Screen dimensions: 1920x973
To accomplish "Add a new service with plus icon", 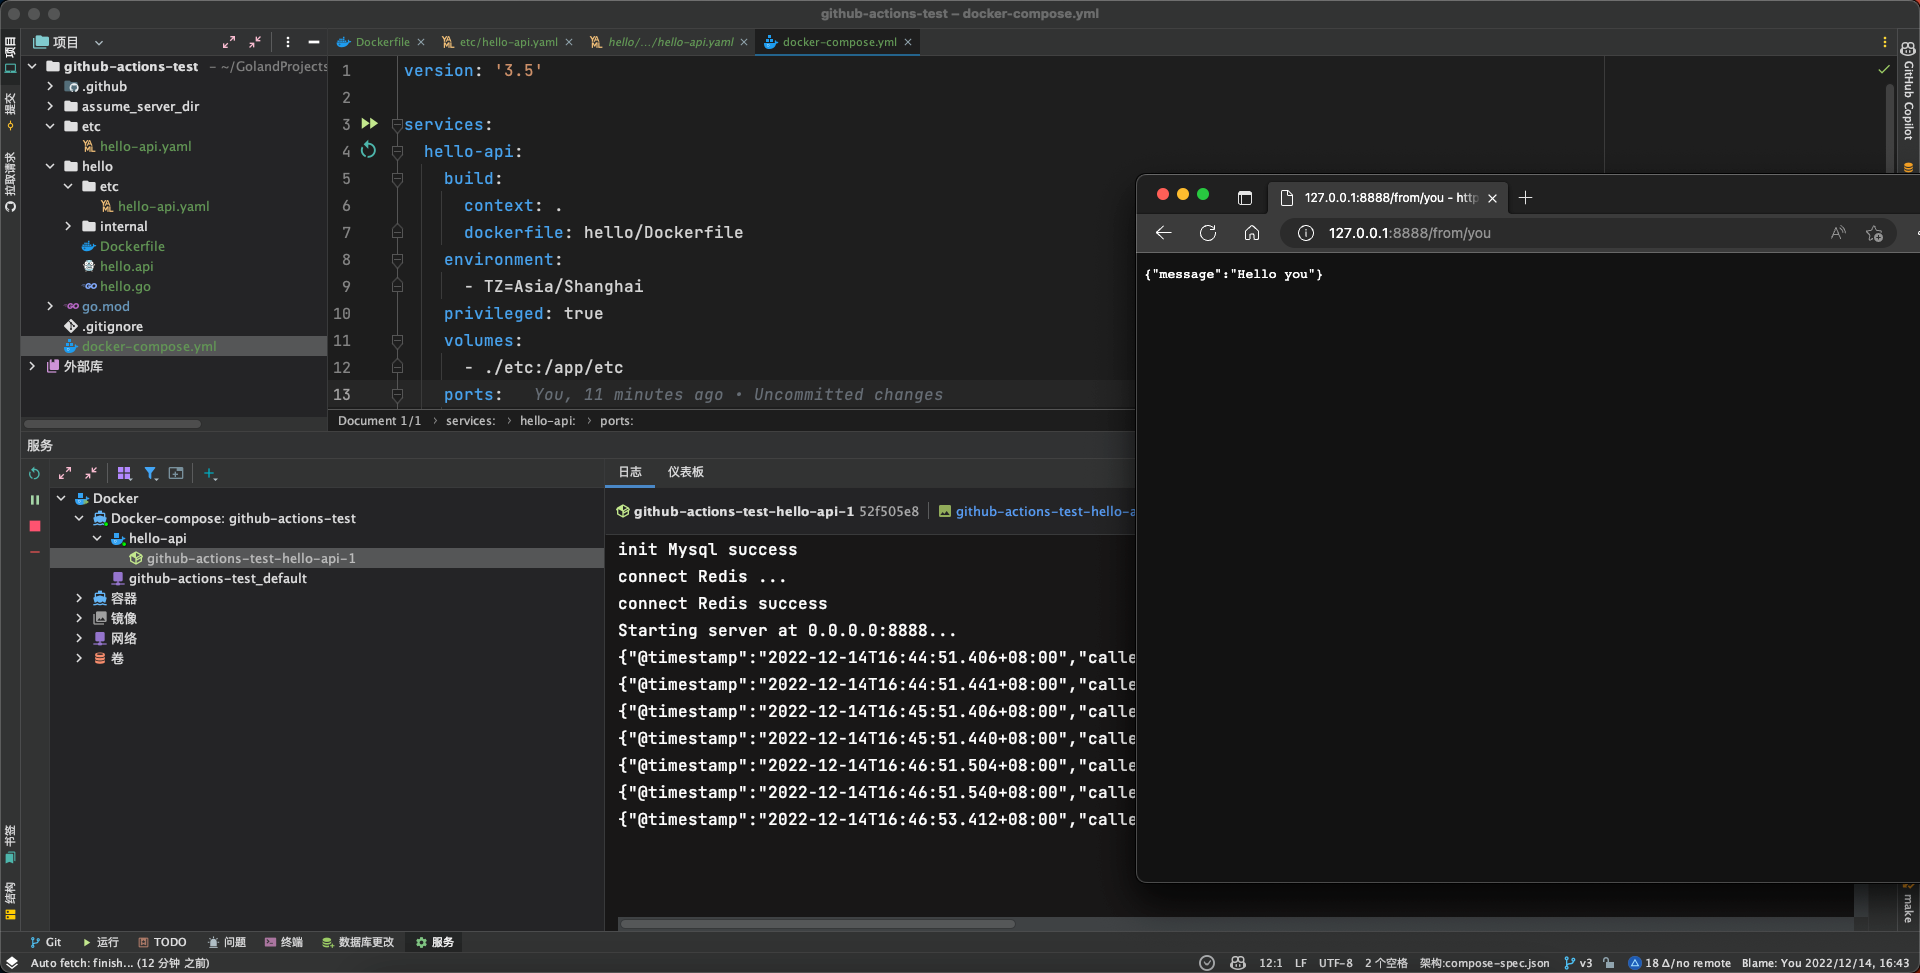I will [x=210, y=473].
